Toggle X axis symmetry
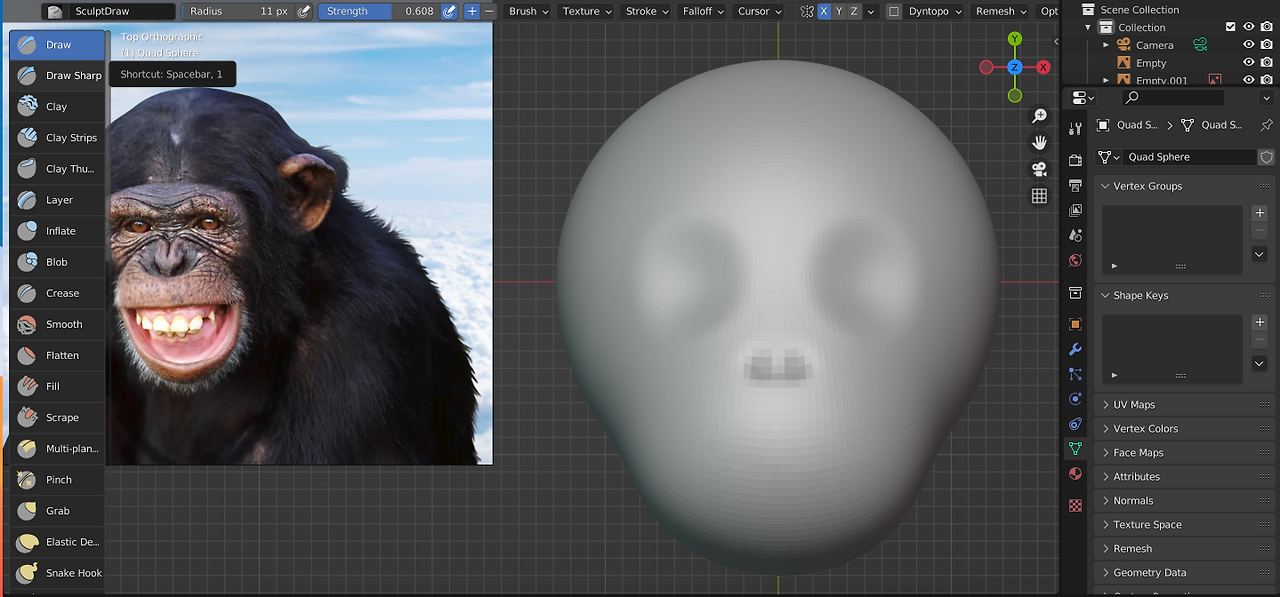This screenshot has width=1280, height=597. pos(824,11)
